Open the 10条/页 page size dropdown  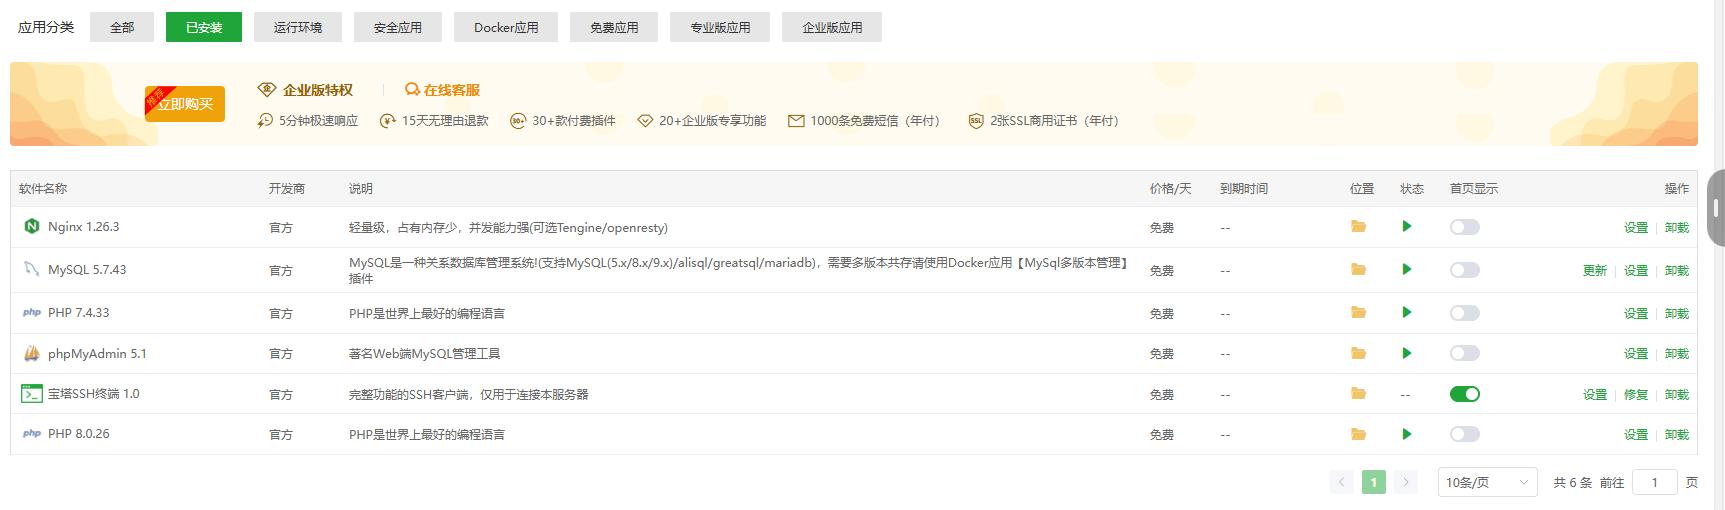1487,482
